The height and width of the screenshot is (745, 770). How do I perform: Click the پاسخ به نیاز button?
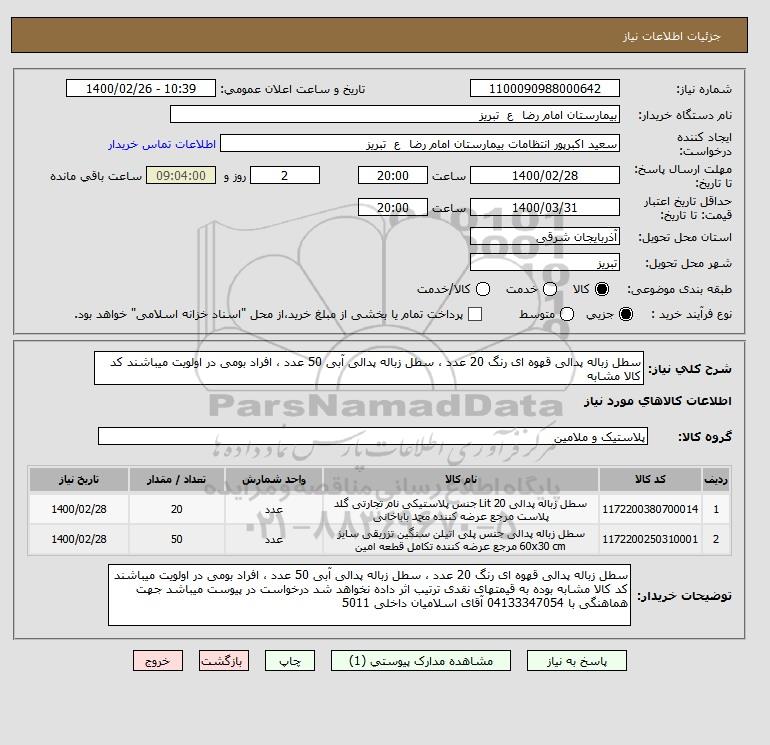(577, 661)
